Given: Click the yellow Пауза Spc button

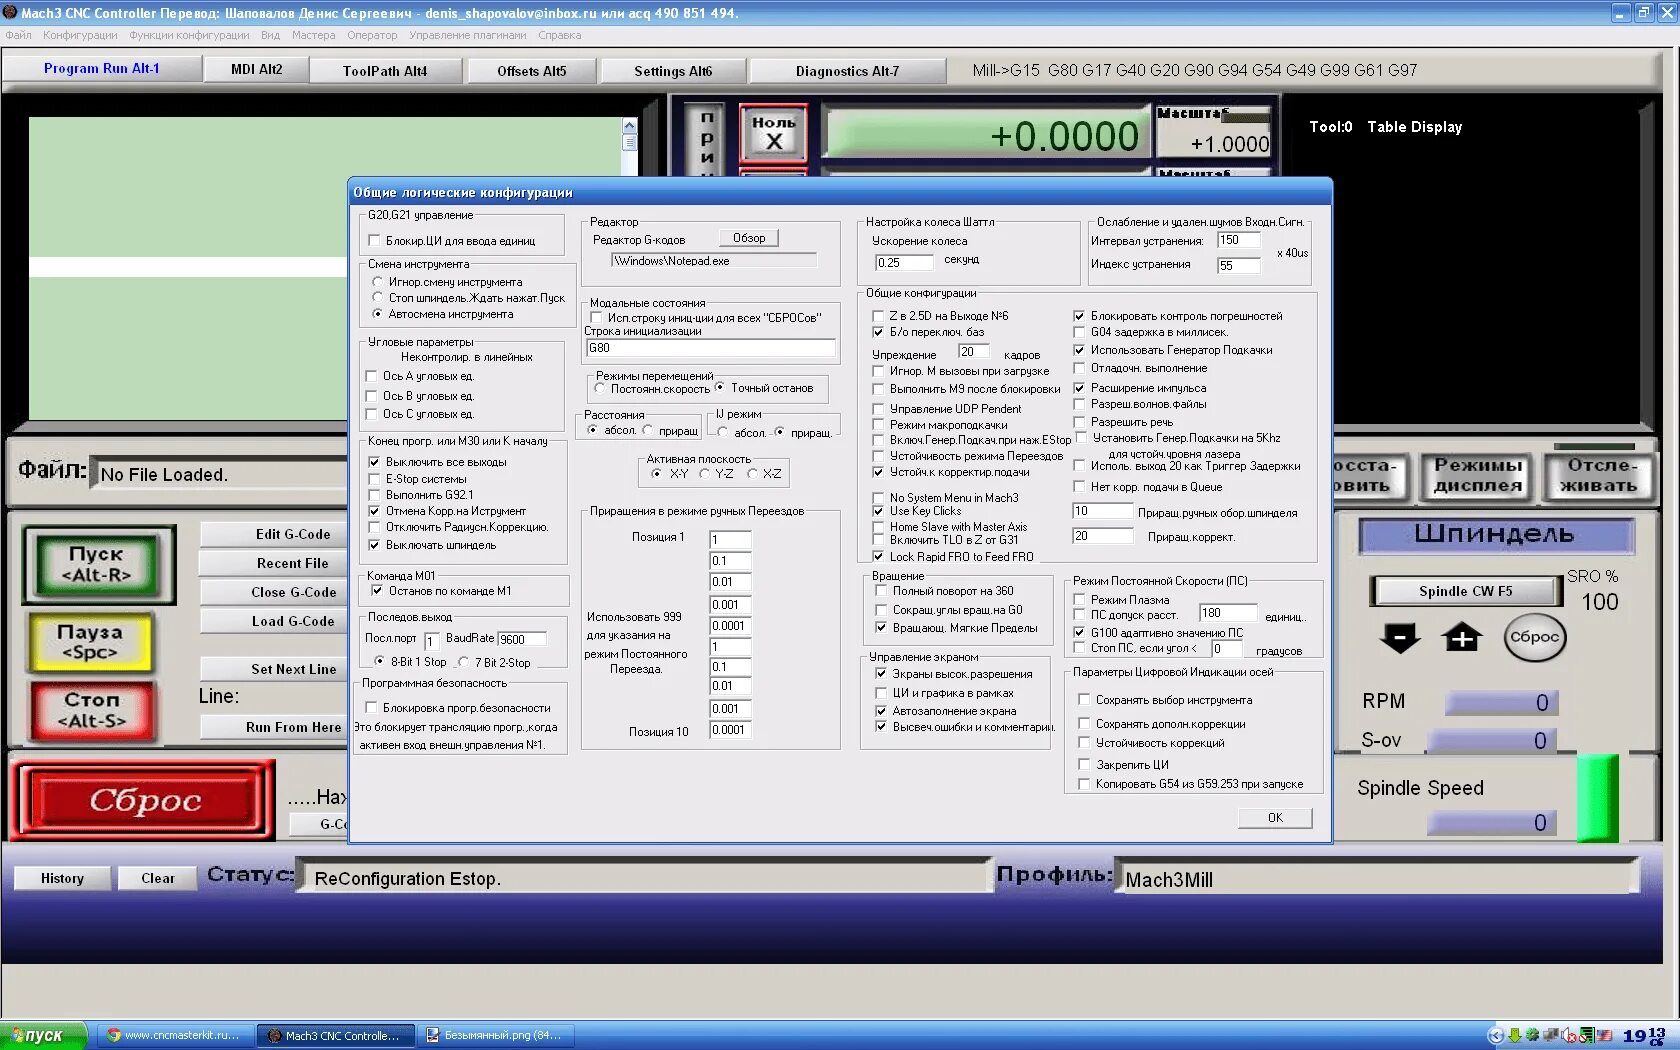Looking at the screenshot, I should point(91,642).
